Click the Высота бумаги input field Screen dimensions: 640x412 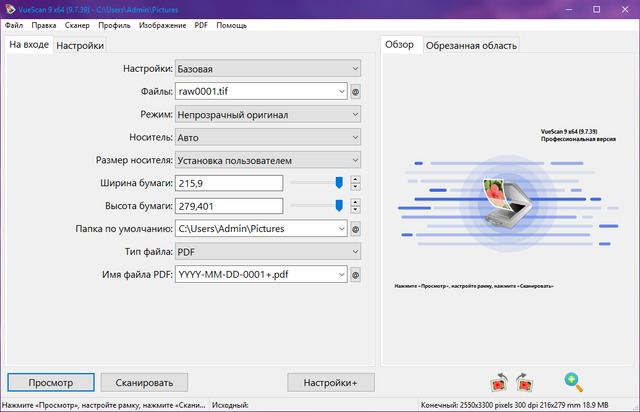click(229, 206)
